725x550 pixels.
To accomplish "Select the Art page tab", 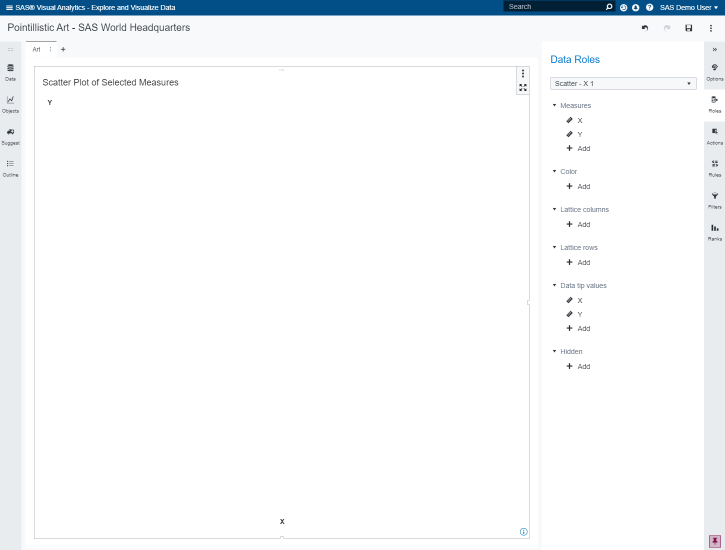I will (37, 49).
